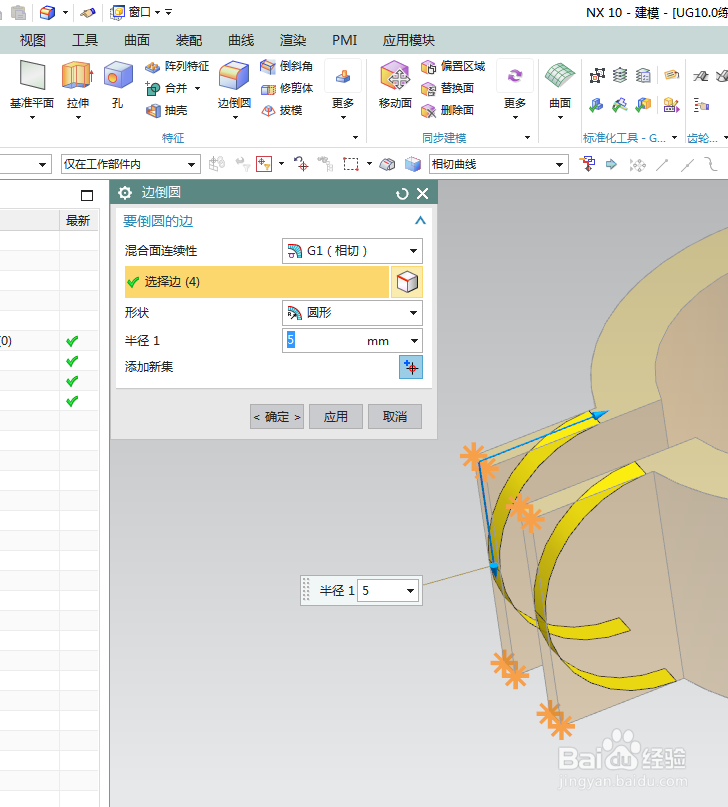Open synchronous modeling More (更多) gallery

tap(514, 90)
